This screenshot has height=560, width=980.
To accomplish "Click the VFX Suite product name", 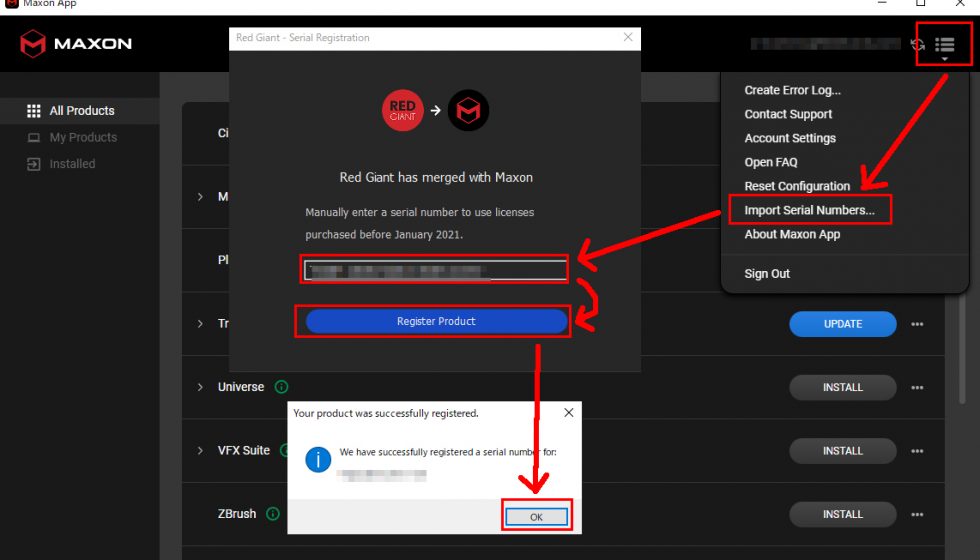I will click(244, 451).
